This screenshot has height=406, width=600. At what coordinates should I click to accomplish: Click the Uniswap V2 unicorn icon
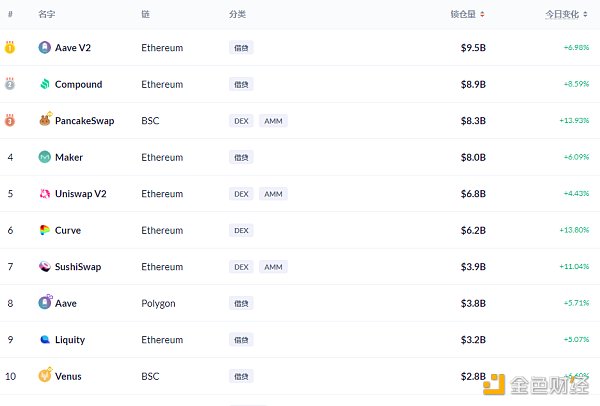coord(45,194)
